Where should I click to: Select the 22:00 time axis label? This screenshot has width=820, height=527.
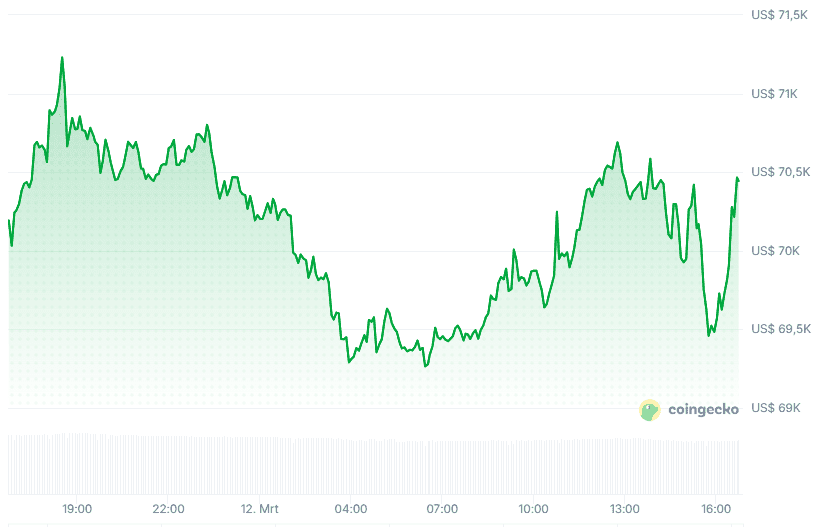168,508
